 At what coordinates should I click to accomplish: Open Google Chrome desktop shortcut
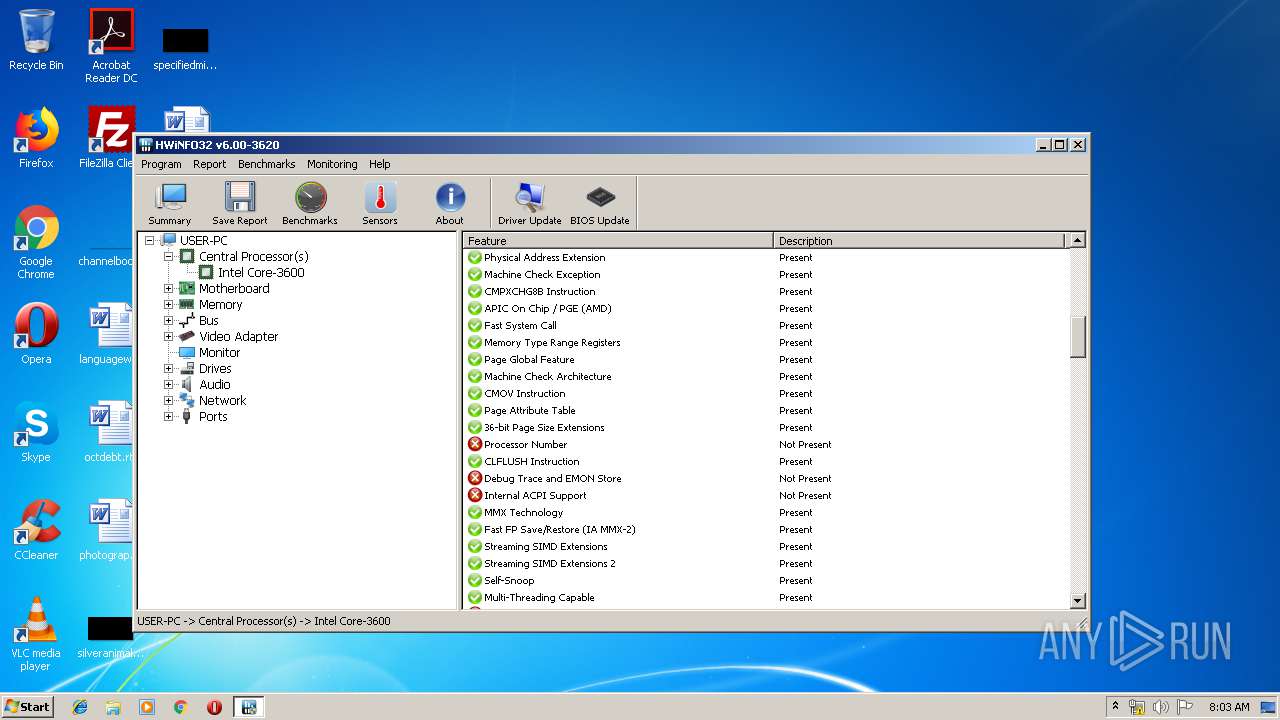tap(36, 243)
